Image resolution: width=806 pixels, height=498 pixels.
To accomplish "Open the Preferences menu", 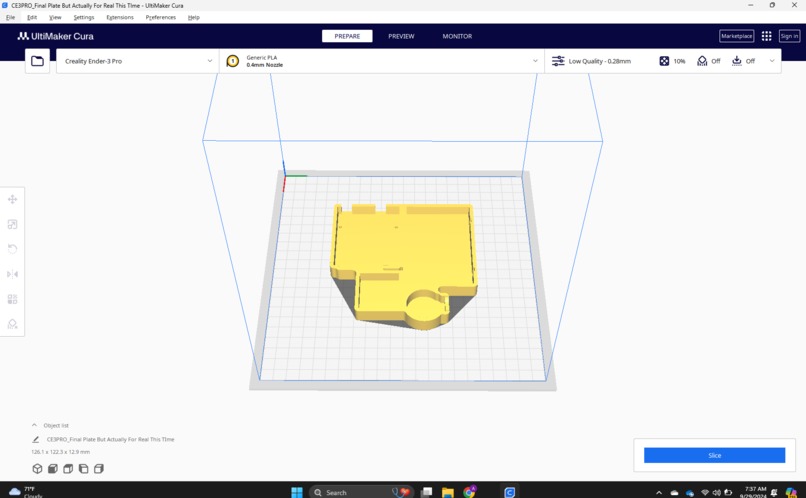I will click(x=160, y=17).
